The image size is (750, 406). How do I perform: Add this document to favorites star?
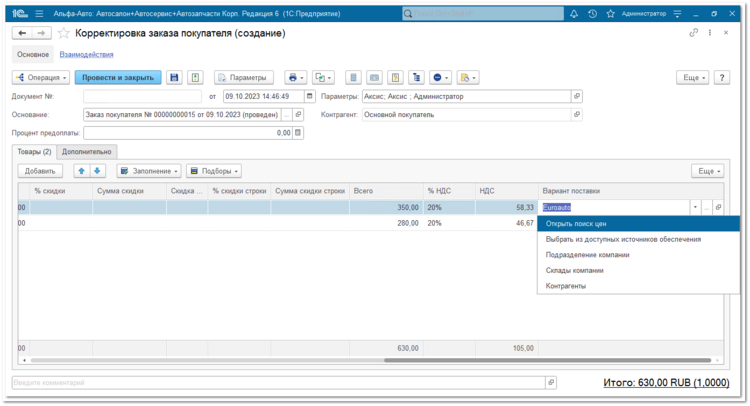tap(64, 33)
